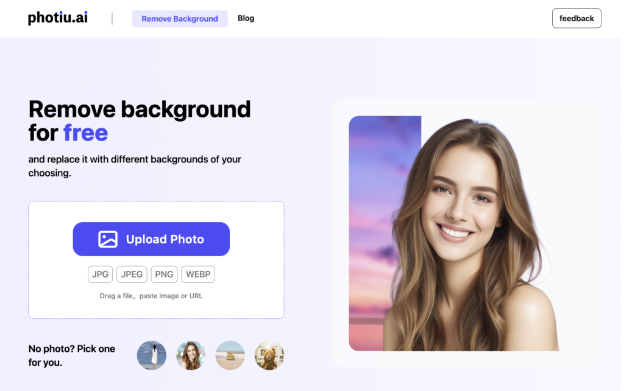644x391 pixels.
Task: Click the 'Drag a file, paste image or URL' text
Action: click(x=151, y=296)
